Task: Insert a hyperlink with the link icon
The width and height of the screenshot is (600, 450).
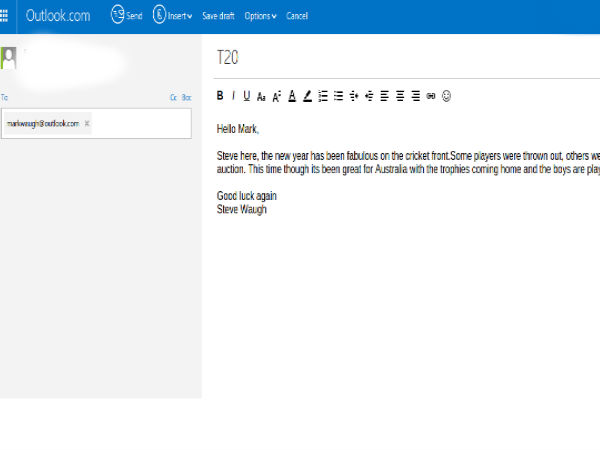Action: coord(431,96)
